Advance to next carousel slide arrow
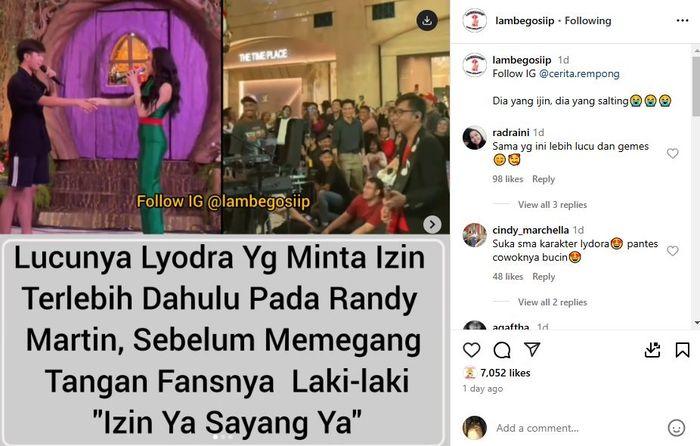This screenshot has height=446, width=700. point(432,224)
